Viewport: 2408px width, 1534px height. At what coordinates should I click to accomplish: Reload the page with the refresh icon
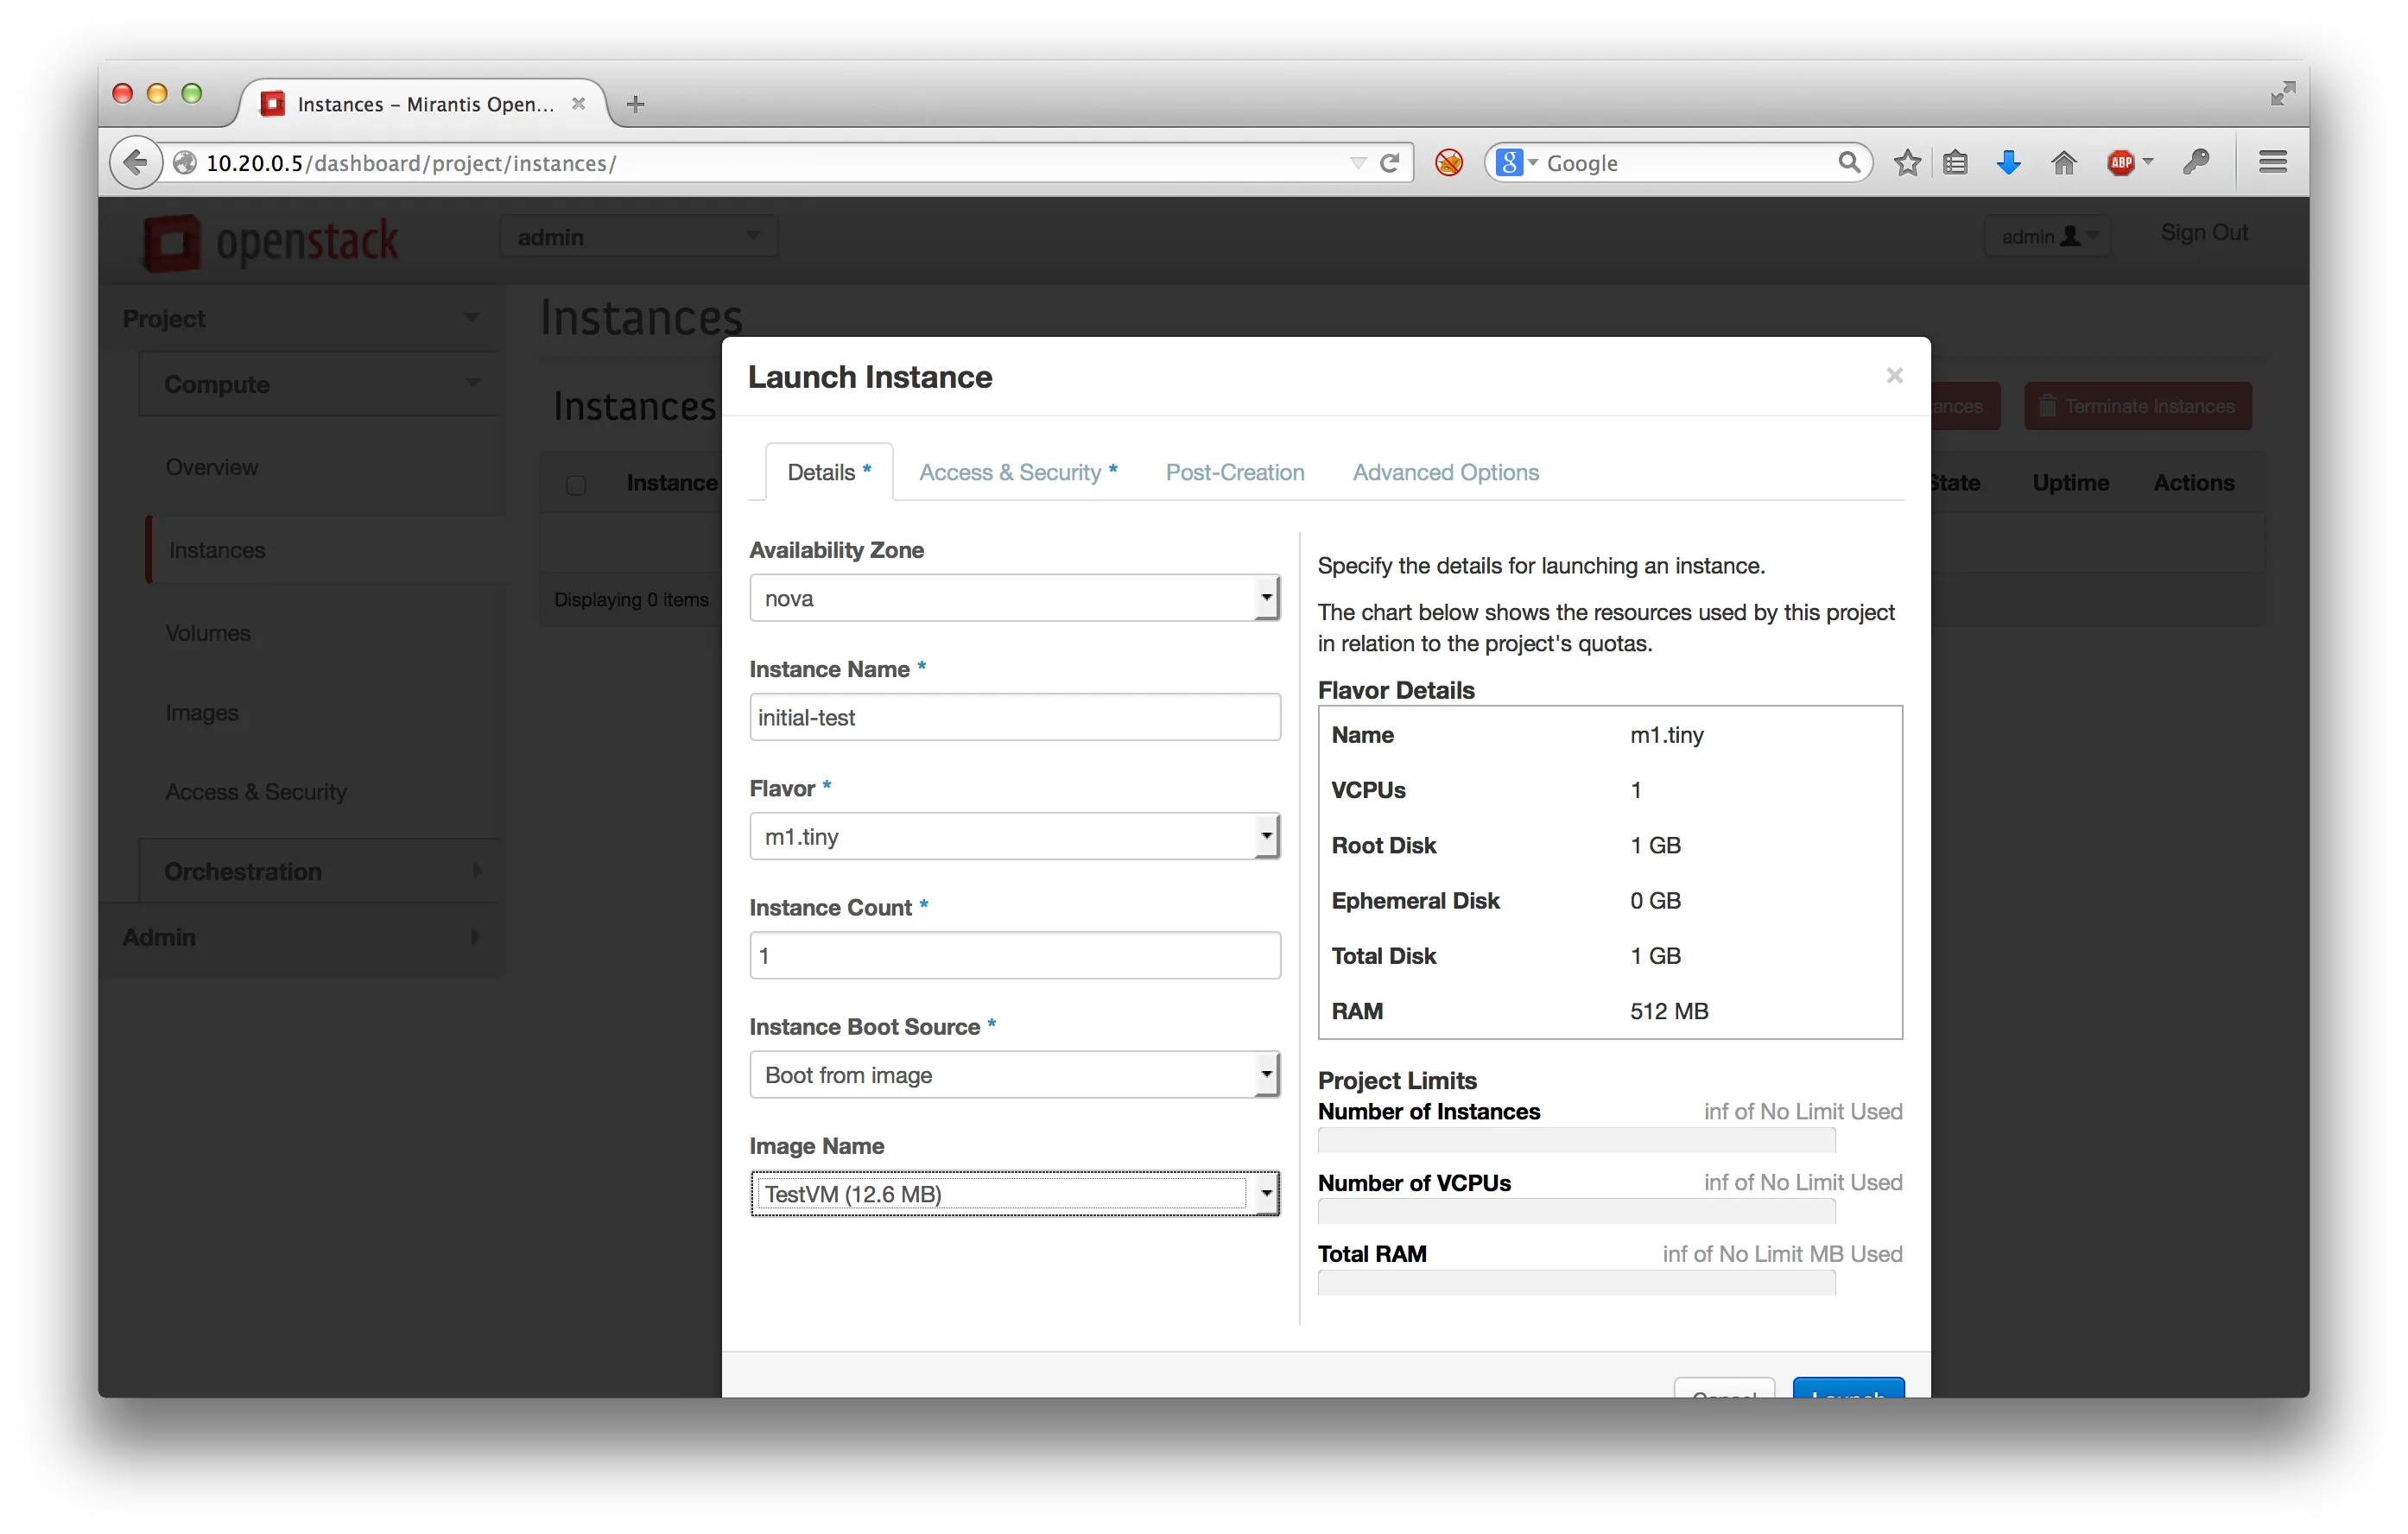1390,162
